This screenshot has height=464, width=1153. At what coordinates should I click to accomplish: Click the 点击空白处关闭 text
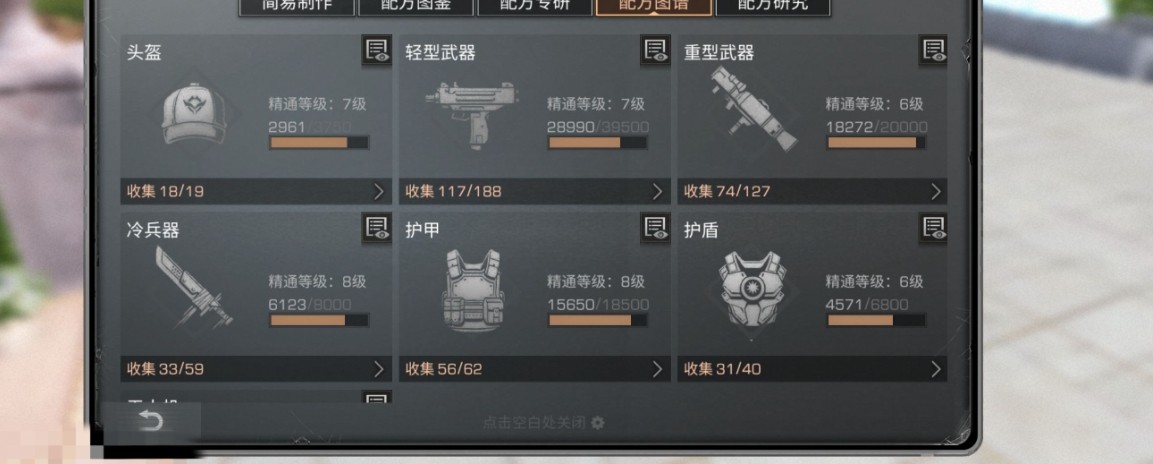tap(535, 423)
